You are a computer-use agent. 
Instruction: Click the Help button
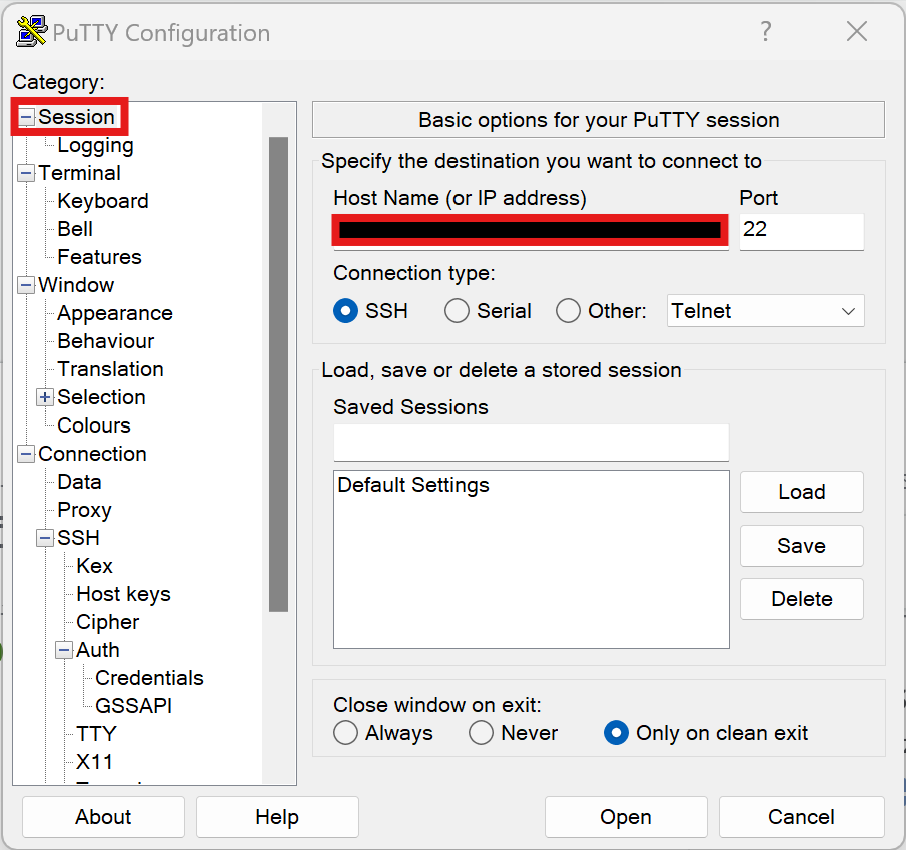(277, 816)
